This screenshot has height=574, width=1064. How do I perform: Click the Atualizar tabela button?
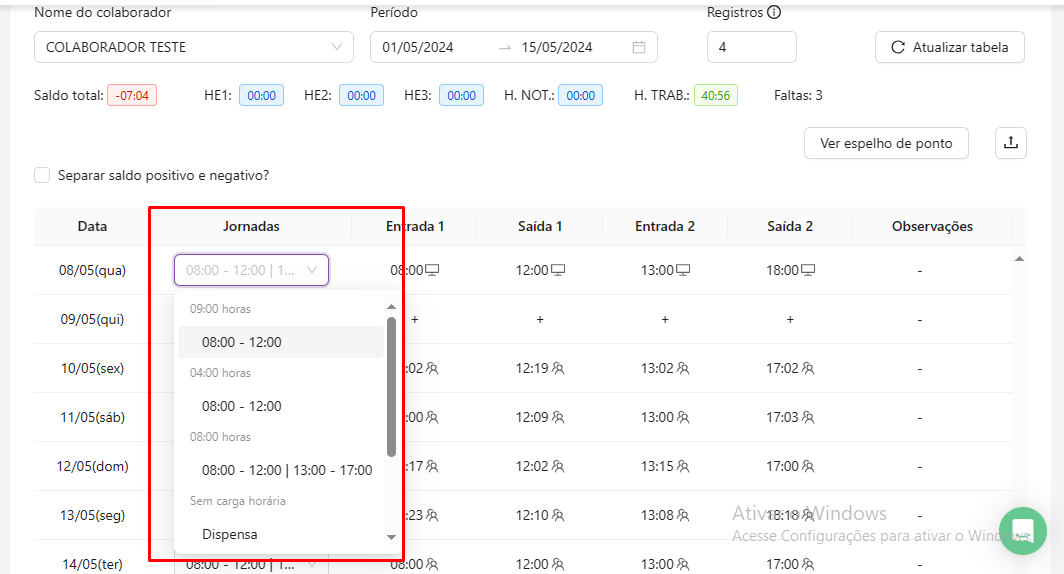pos(949,47)
